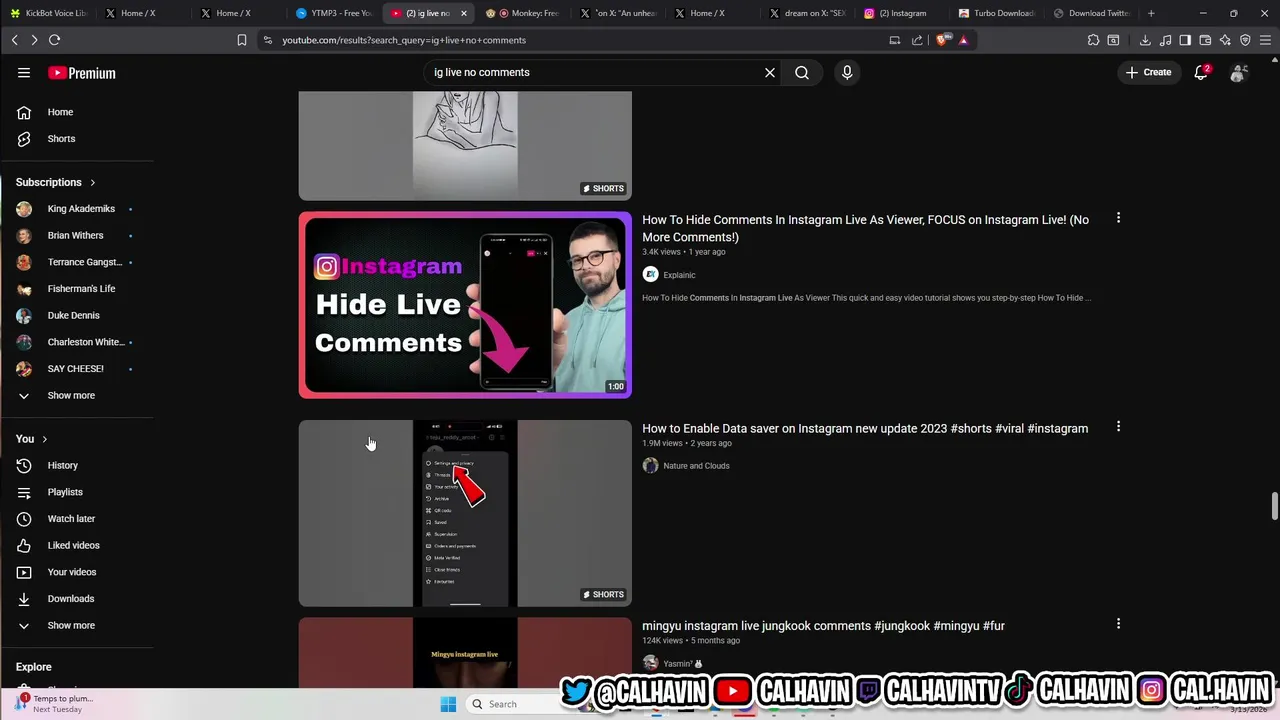
Task: Click the address bar URL
Action: point(404,40)
